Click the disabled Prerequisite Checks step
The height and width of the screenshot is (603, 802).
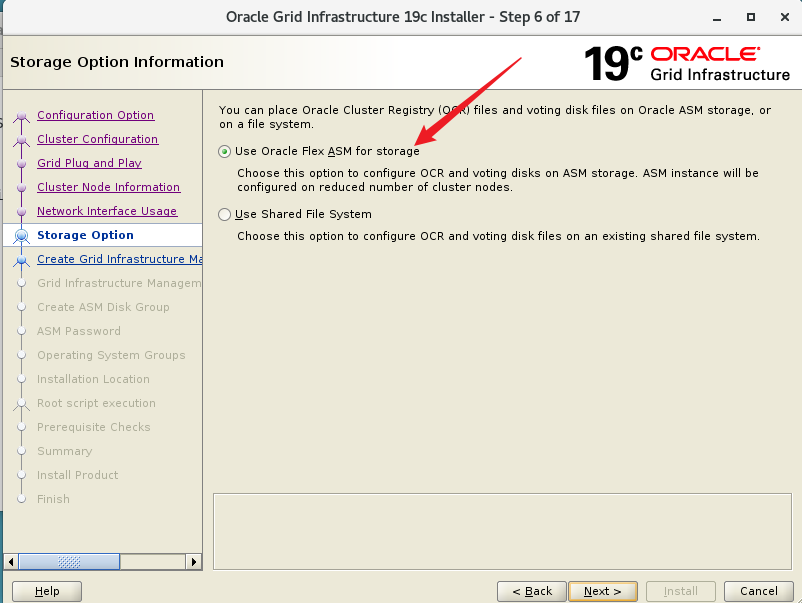tap(94, 428)
